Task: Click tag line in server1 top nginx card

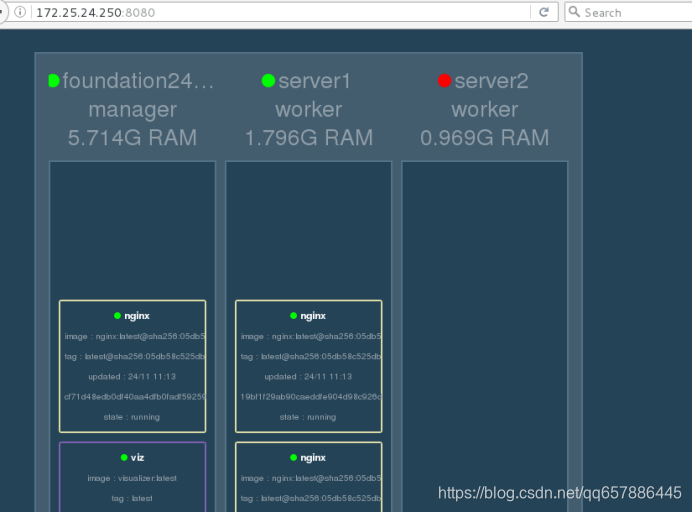Action: click(311, 357)
